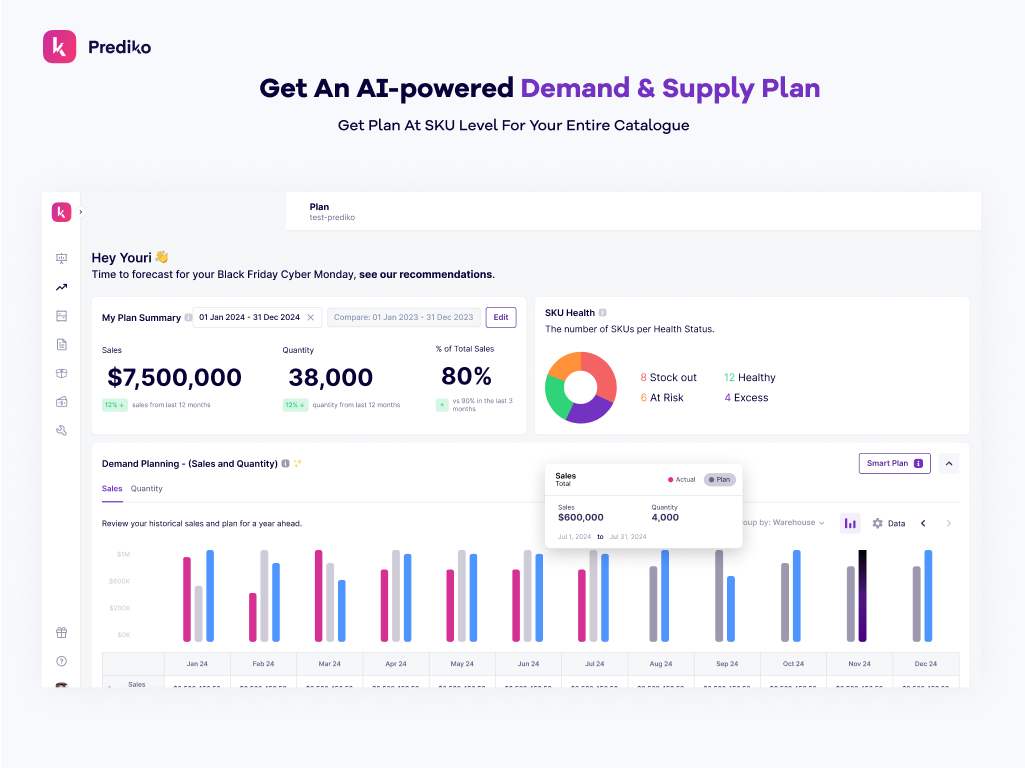Switch to the Quantity tab

coord(146,489)
